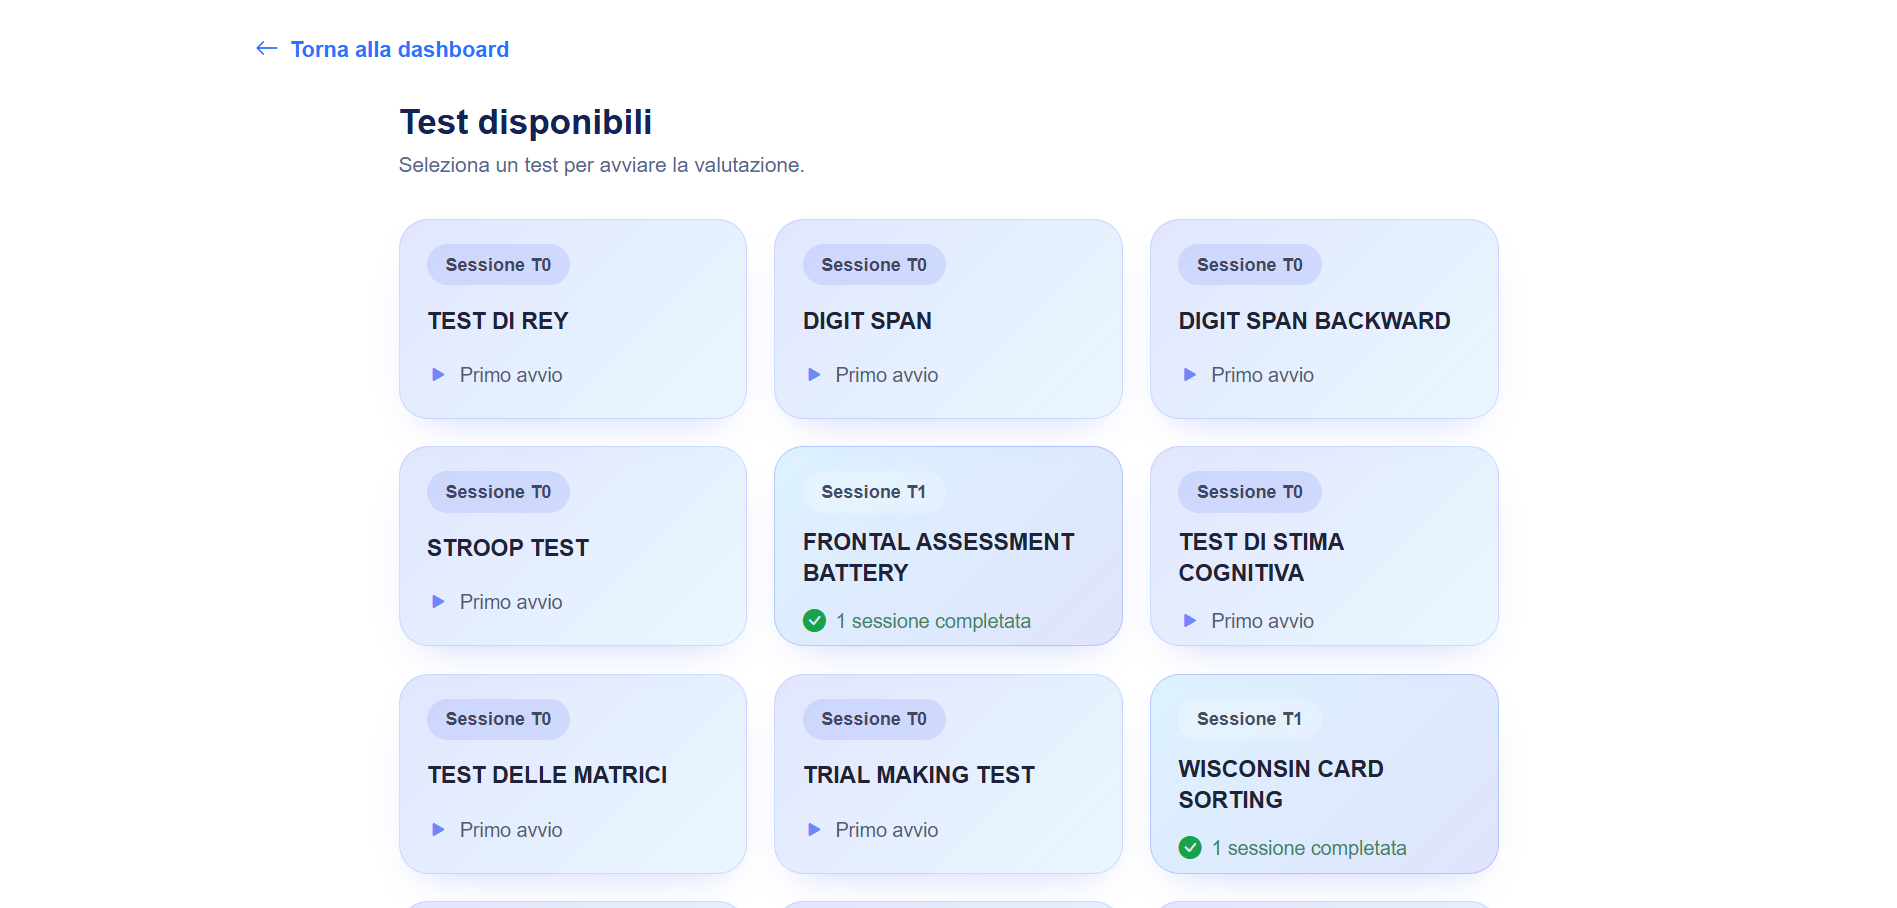Screen dimensions: 1897x908
Task: Click play icon under Stroop Test
Action: [438, 602]
